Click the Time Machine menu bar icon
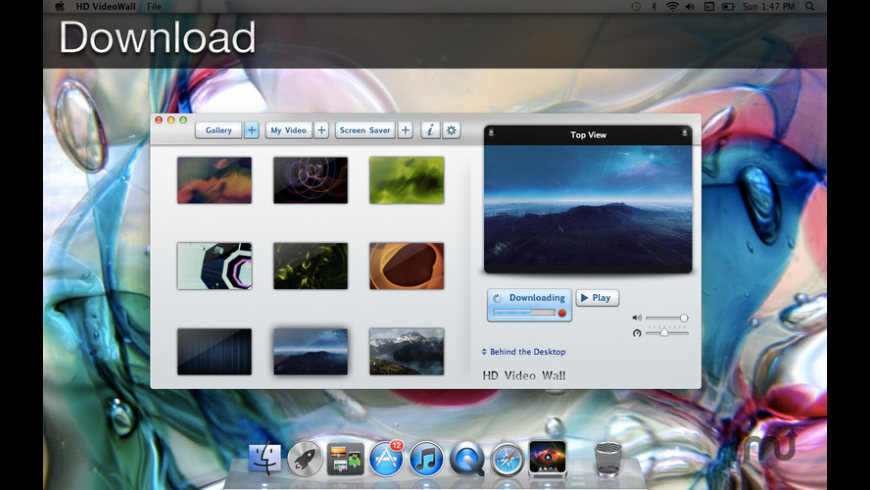870x490 pixels. (636, 7)
